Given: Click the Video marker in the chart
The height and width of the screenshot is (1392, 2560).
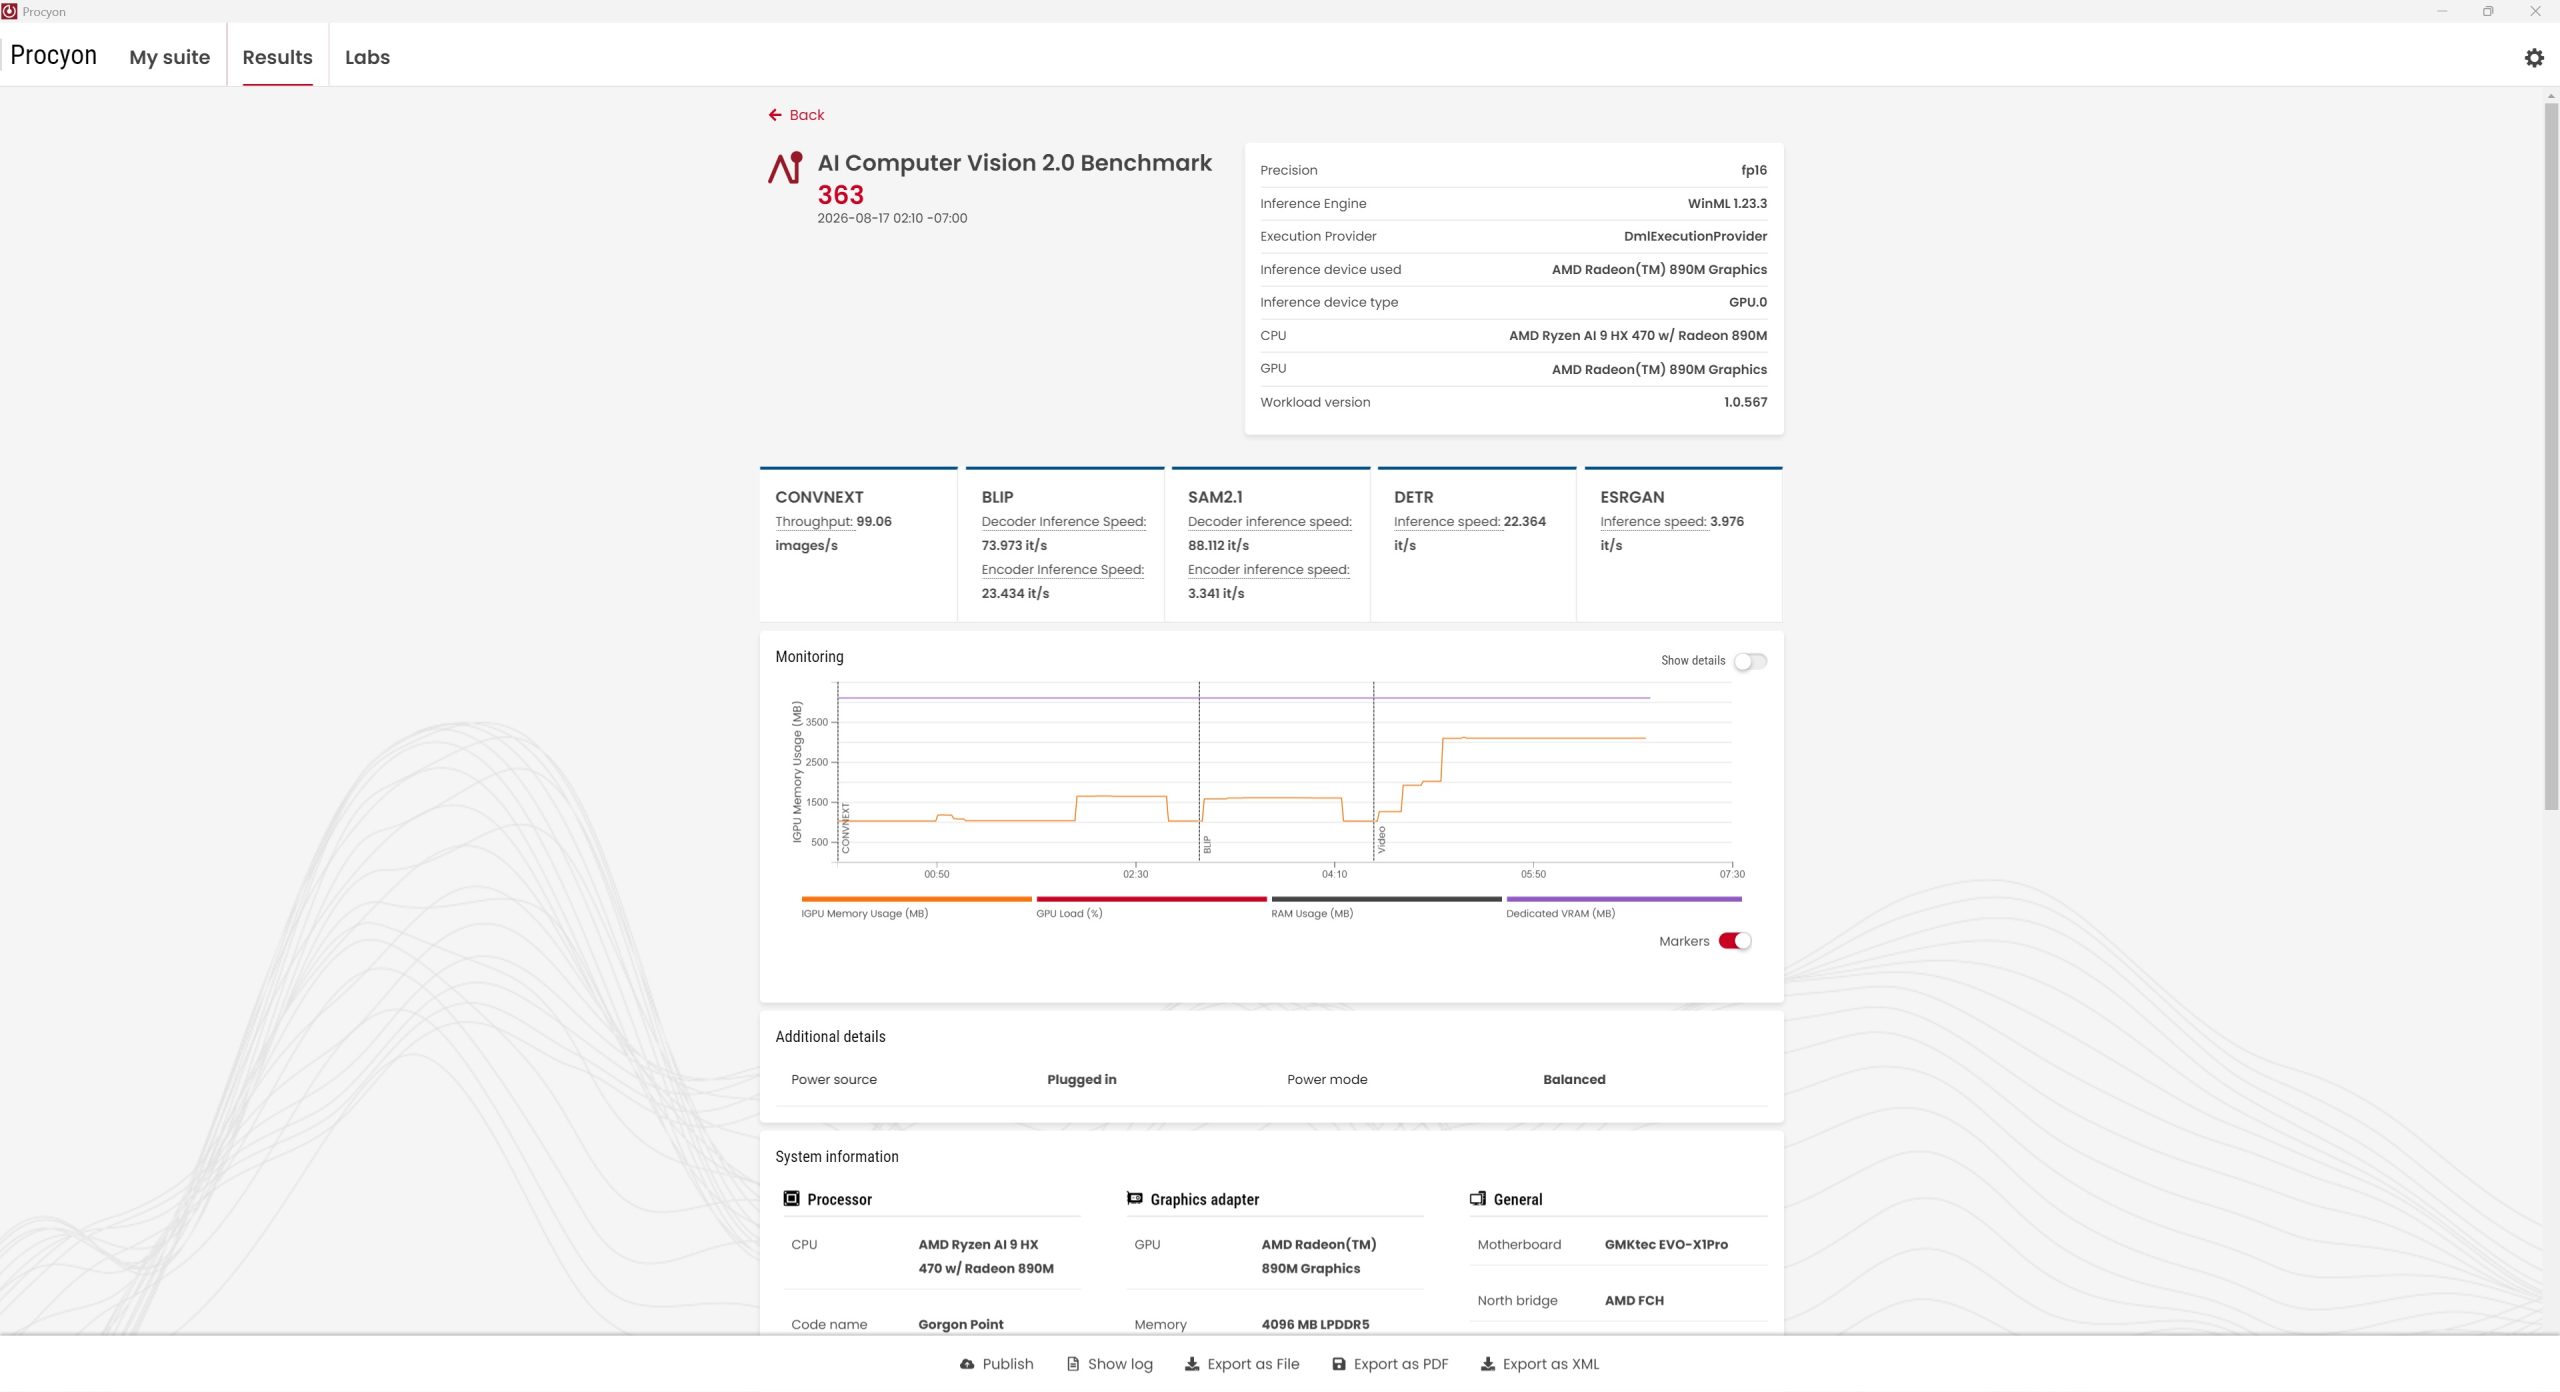Looking at the screenshot, I should [x=1381, y=839].
